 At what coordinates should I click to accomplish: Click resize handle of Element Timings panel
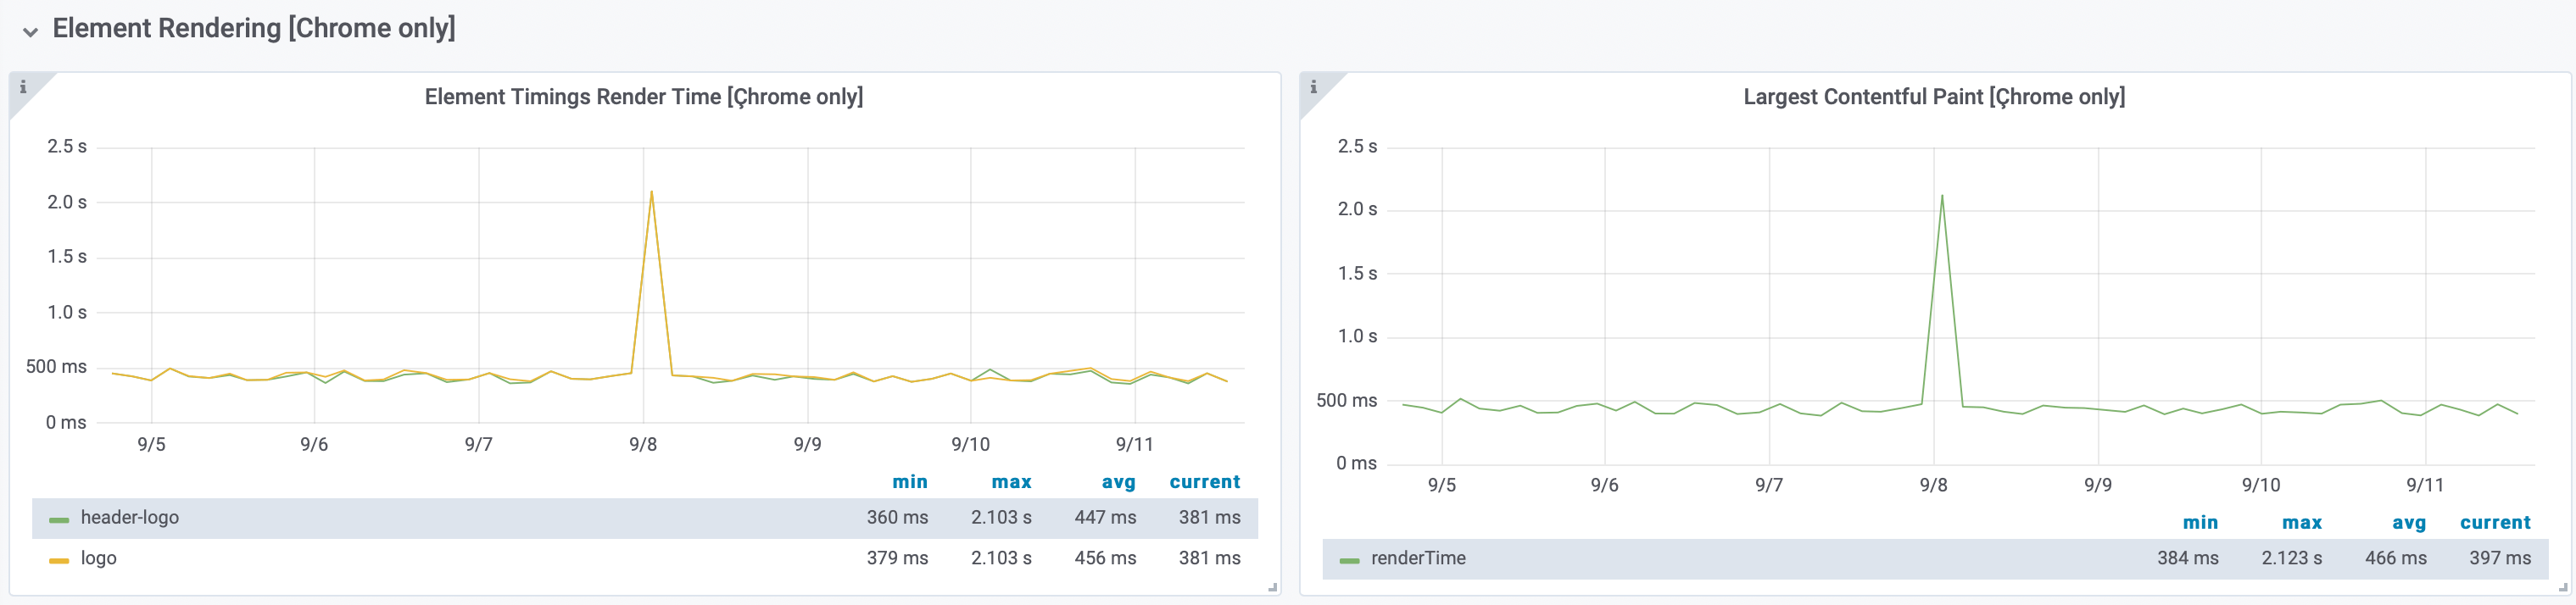[x=1272, y=588]
